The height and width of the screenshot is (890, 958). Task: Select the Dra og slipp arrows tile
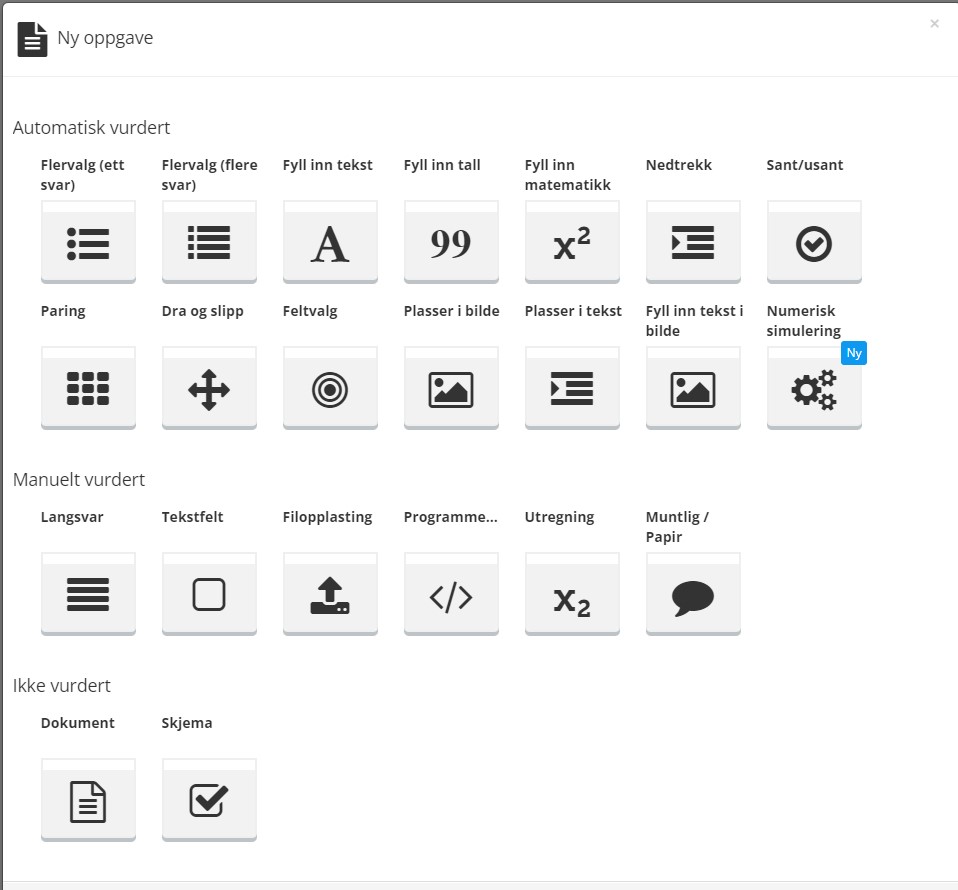[x=209, y=388]
